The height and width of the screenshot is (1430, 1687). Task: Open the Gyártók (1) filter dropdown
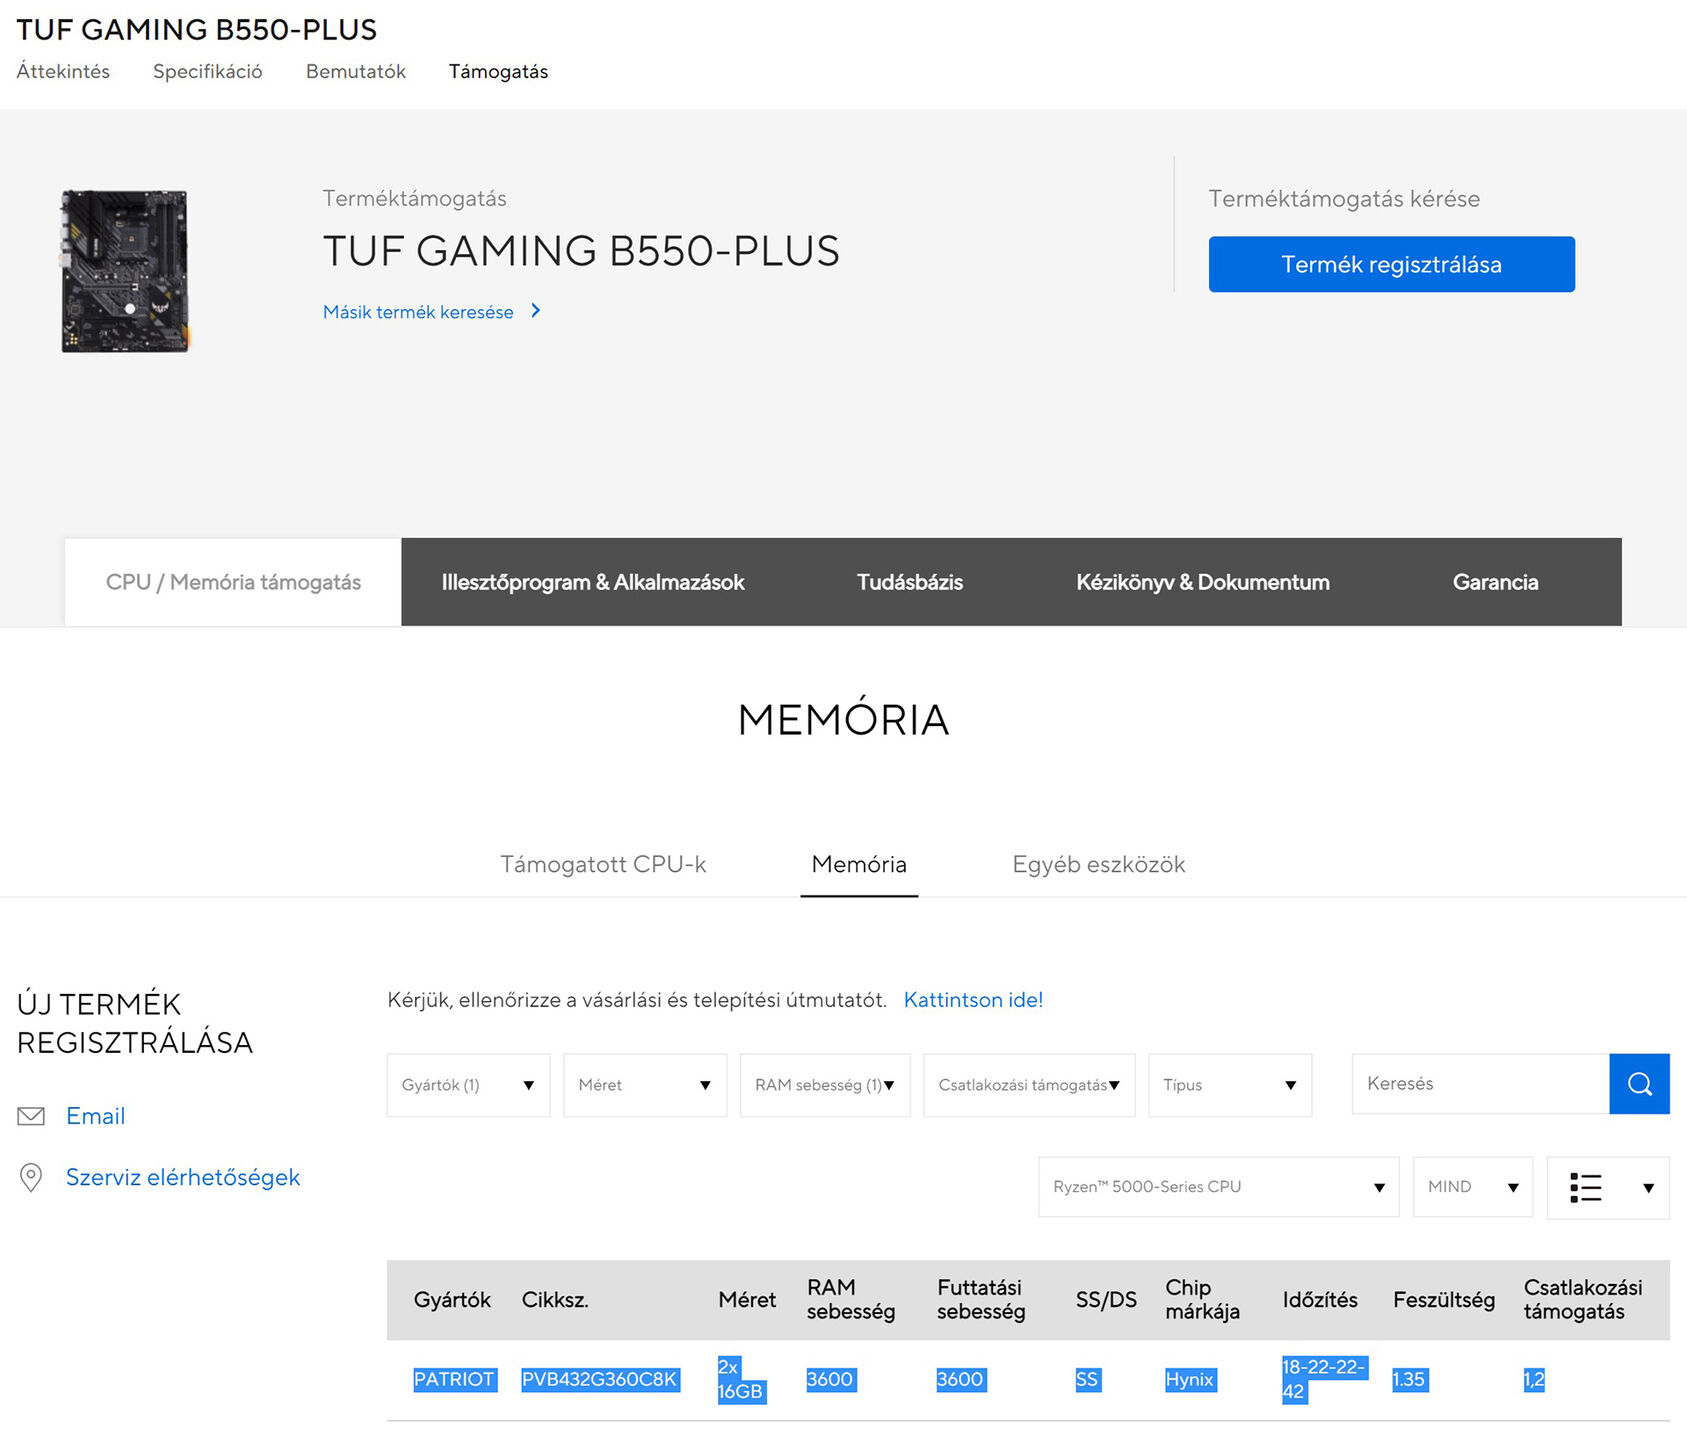pos(468,1084)
